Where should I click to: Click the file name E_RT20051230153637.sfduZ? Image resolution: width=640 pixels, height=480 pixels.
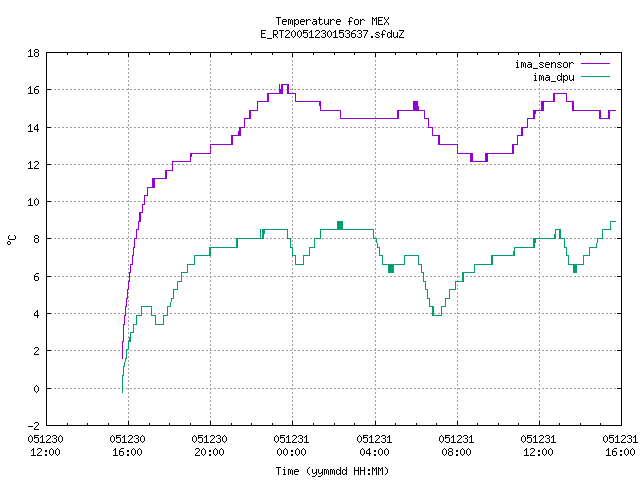click(x=332, y=34)
